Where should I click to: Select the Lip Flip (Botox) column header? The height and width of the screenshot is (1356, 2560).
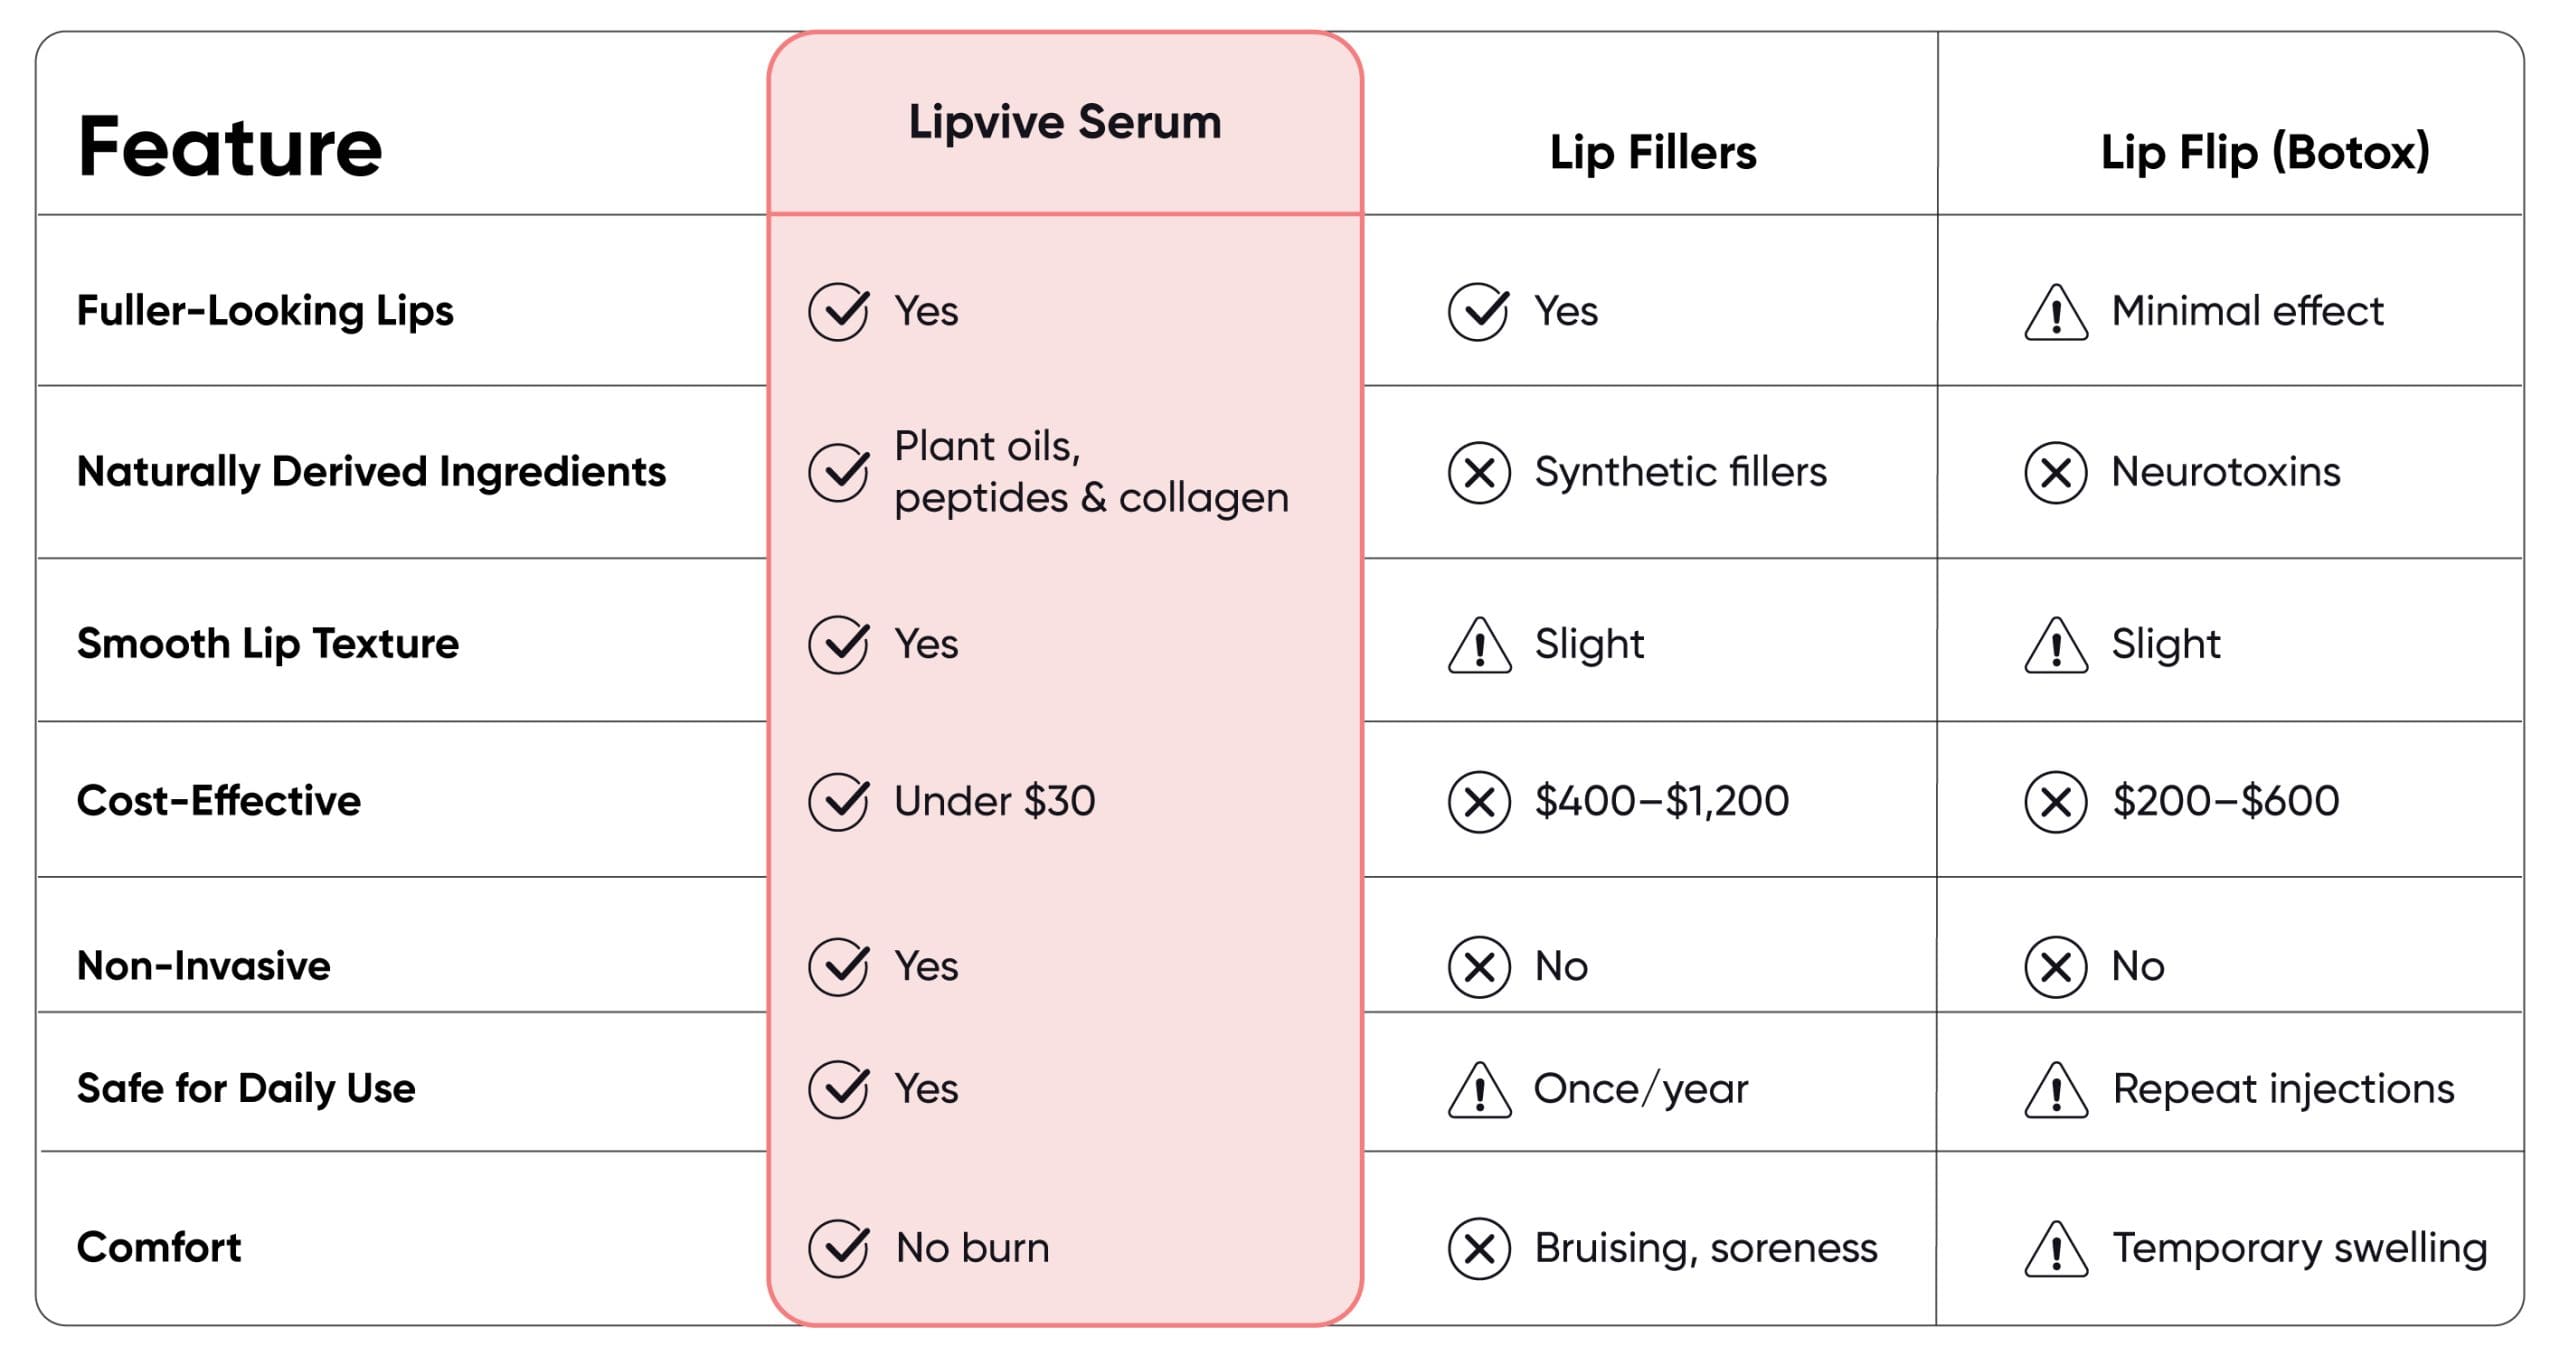[x=2265, y=153]
